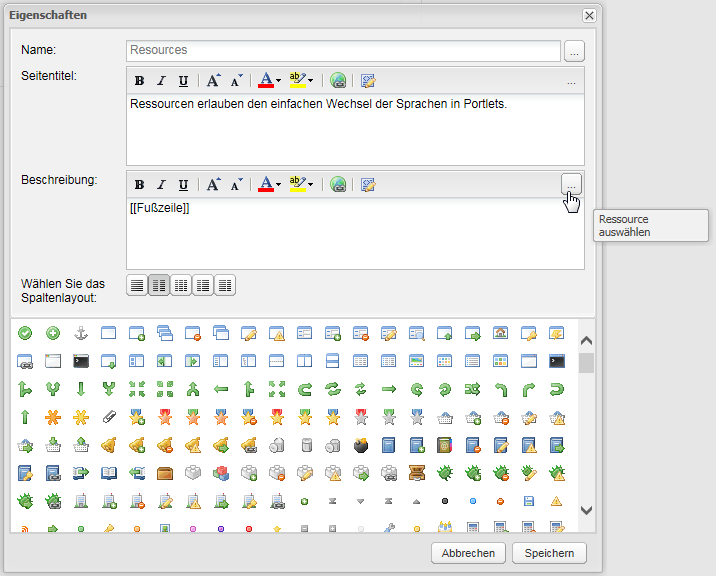Insert hyperlink via Beschreibung globe icon
This screenshot has height=576, width=716.
(338, 185)
